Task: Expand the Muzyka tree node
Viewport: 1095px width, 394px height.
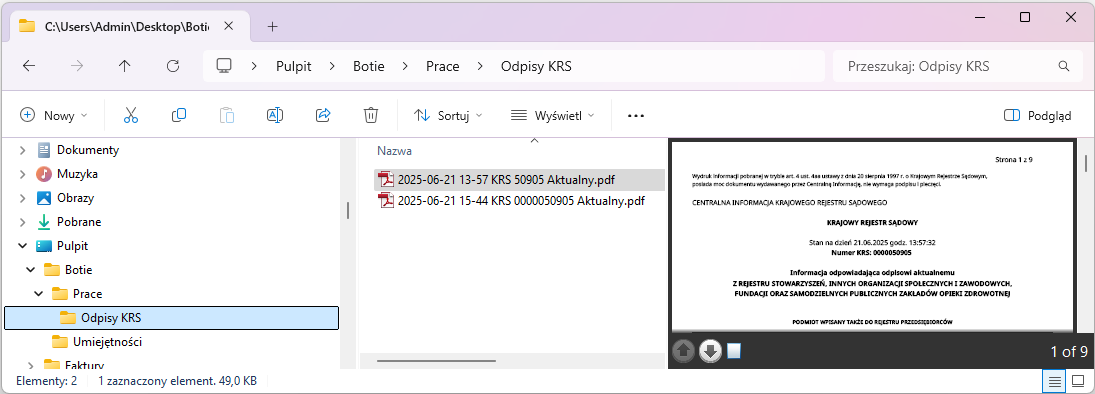Action: click(22, 174)
